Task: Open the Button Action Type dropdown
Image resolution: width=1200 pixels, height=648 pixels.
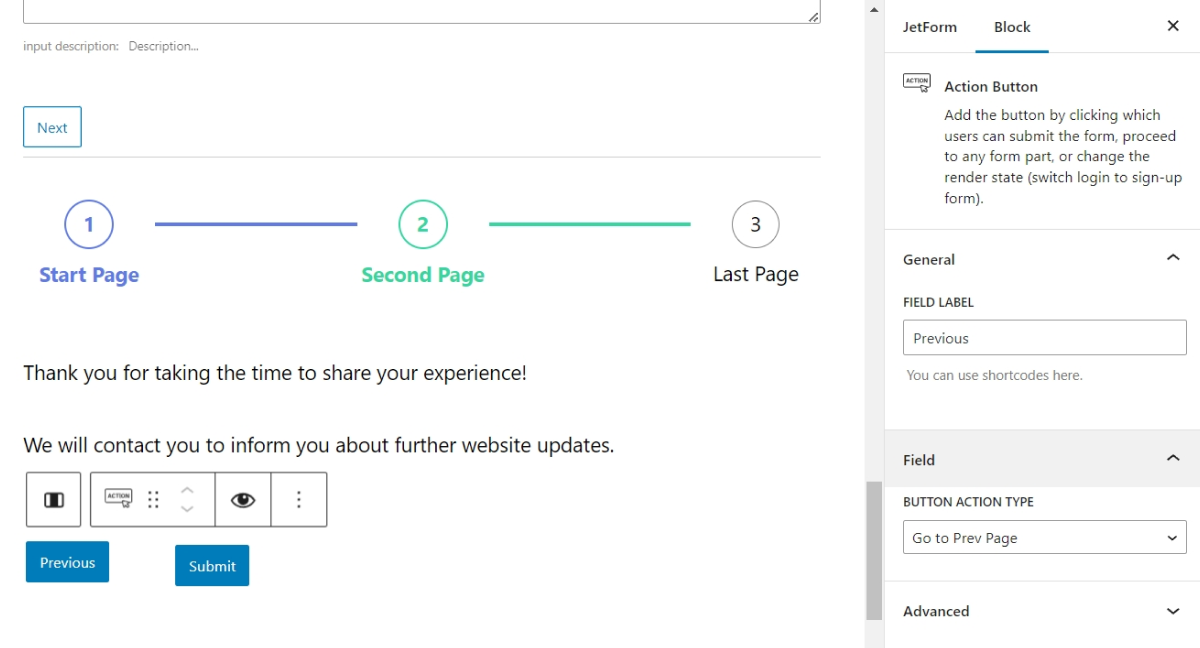Action: tap(1044, 538)
